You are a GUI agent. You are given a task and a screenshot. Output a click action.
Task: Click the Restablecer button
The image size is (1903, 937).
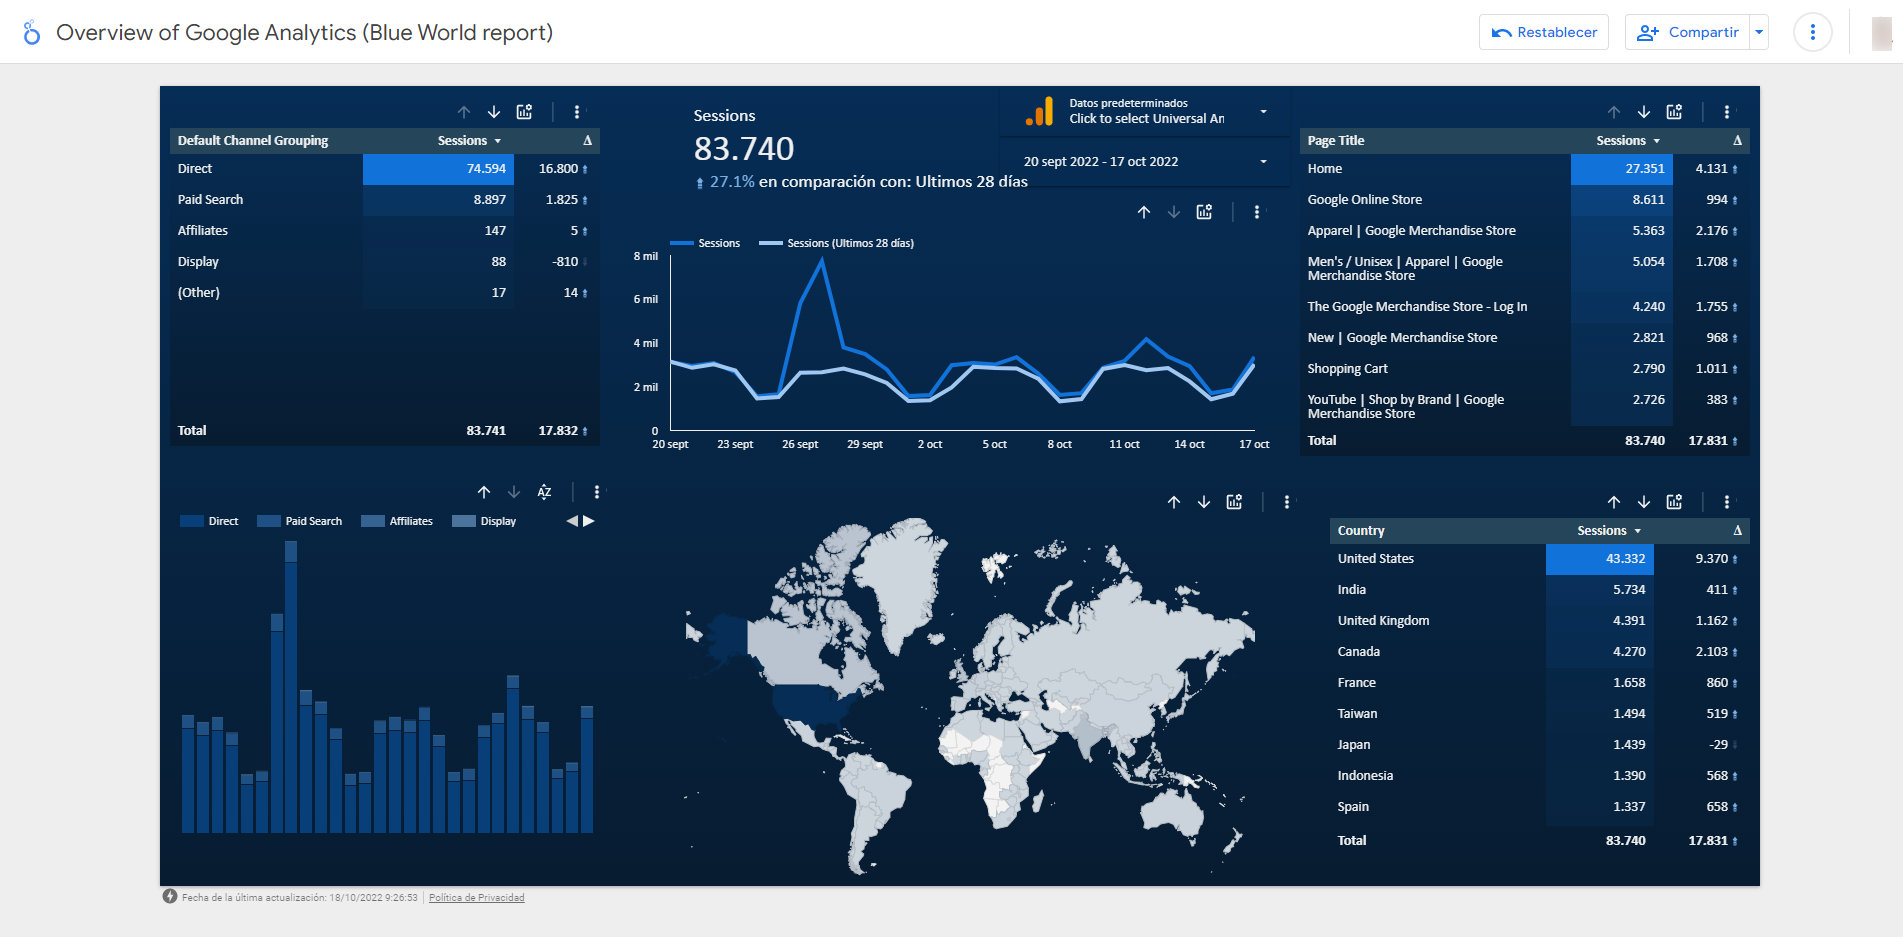1543,31
